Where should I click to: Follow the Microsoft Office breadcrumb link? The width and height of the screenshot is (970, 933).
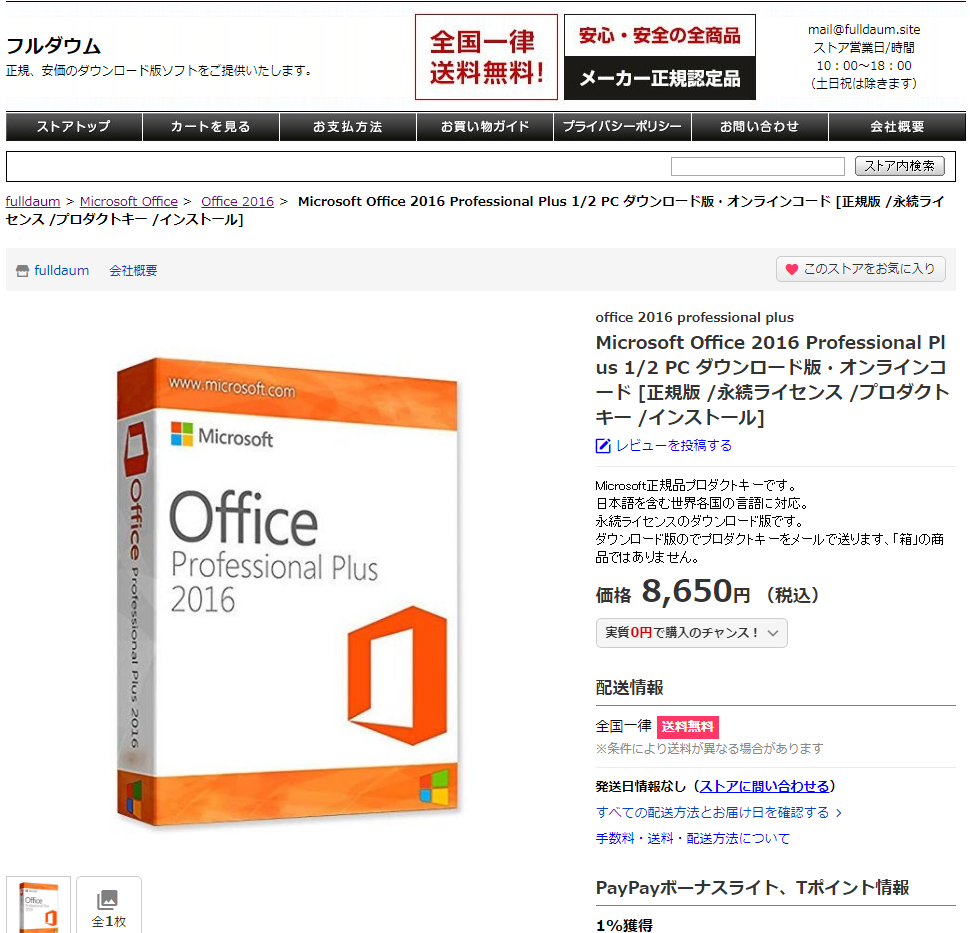129,202
